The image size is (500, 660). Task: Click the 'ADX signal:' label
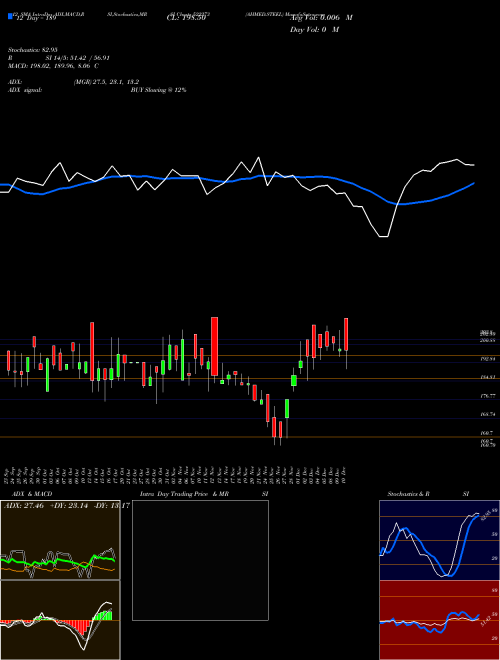pos(25,90)
